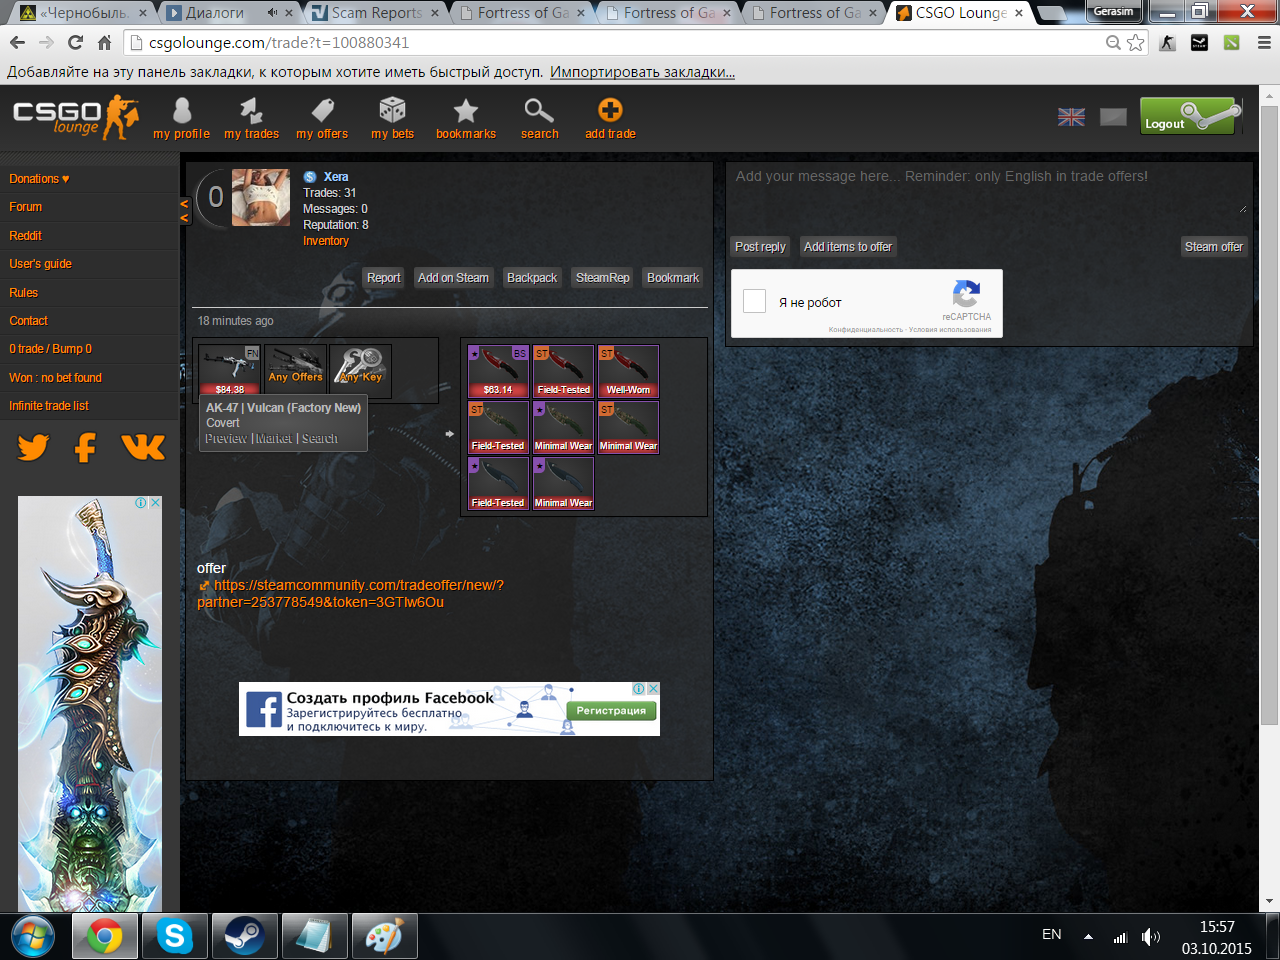Open Windows Start button
Viewport: 1280px width, 960px height.
pos(33,937)
